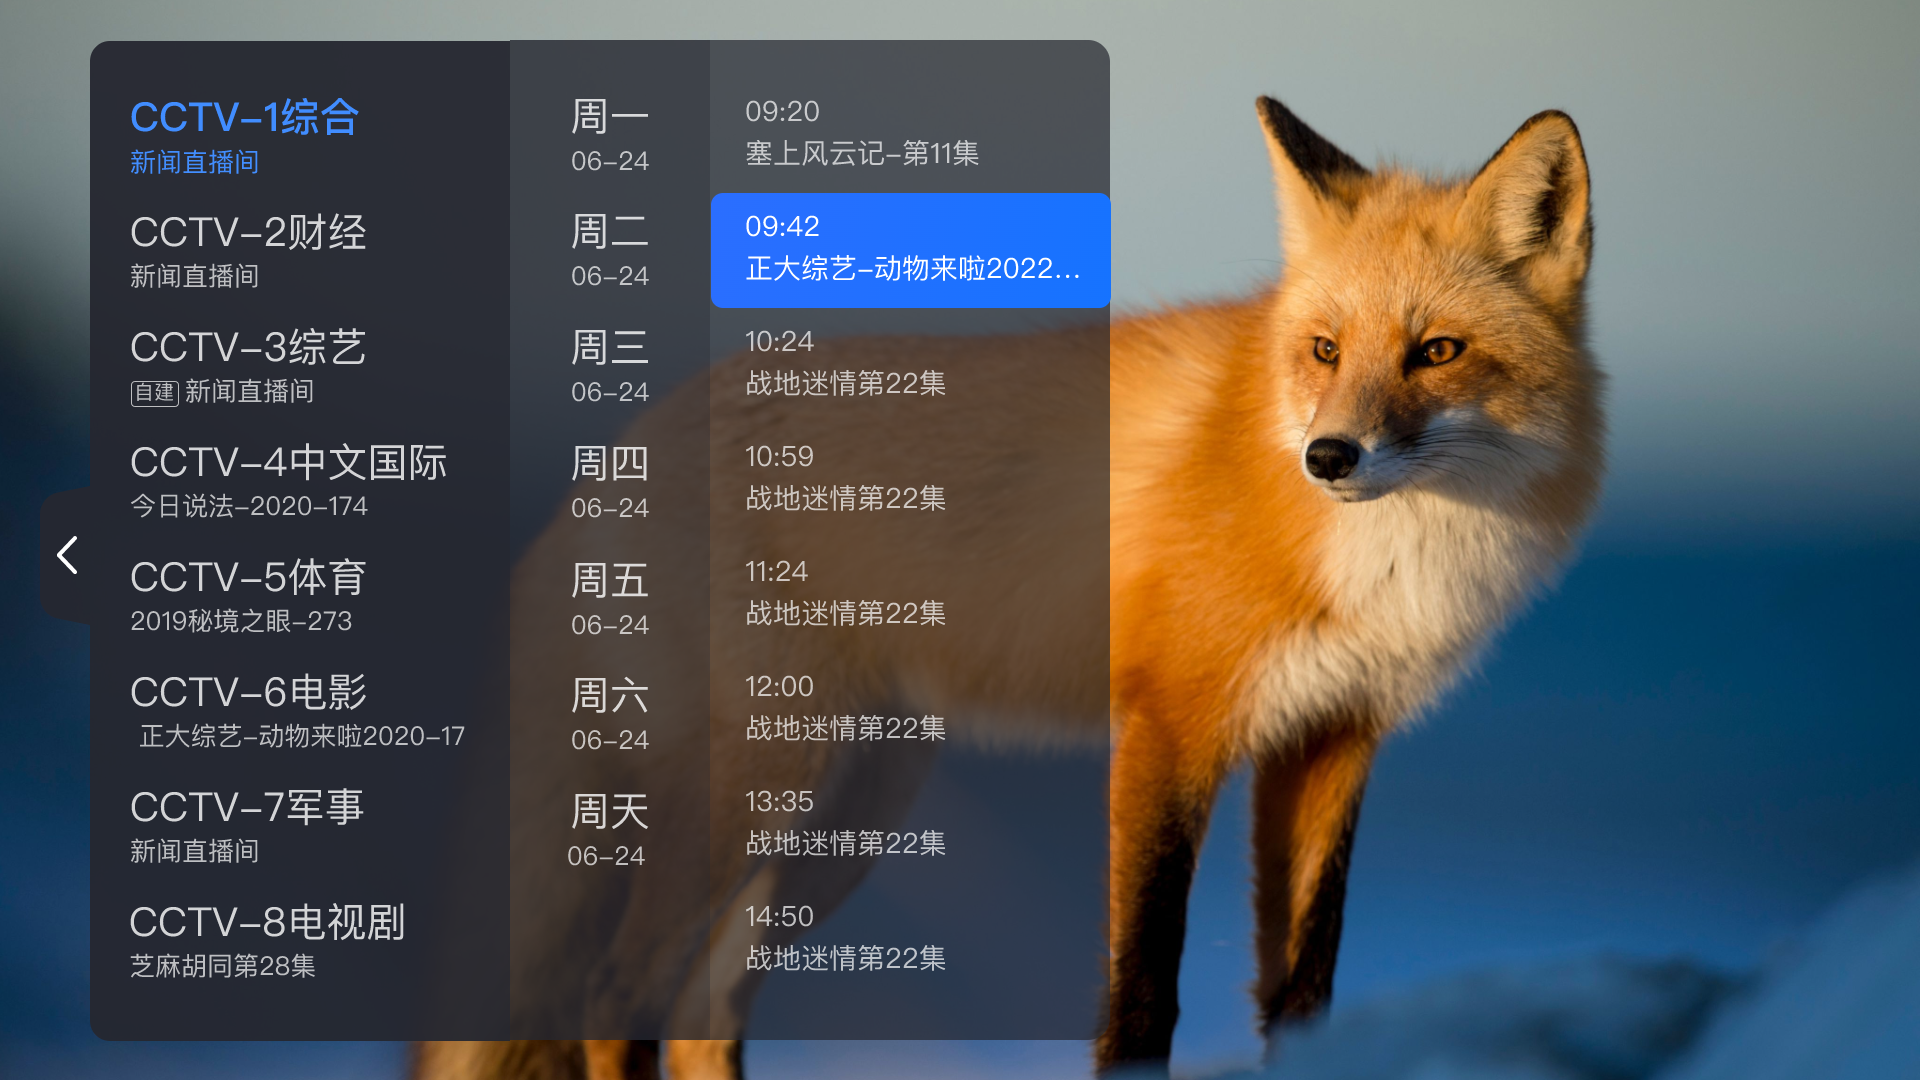Open 周三 program listings
Viewport: 1920px width, 1080px height.
click(609, 365)
